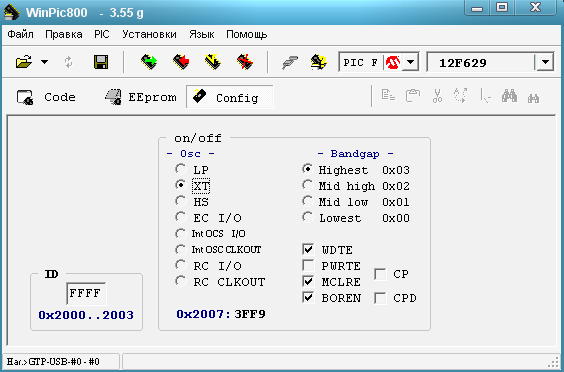The image size is (564, 372).
Task: Click the large binoculars find icon
Action: [x=509, y=96]
